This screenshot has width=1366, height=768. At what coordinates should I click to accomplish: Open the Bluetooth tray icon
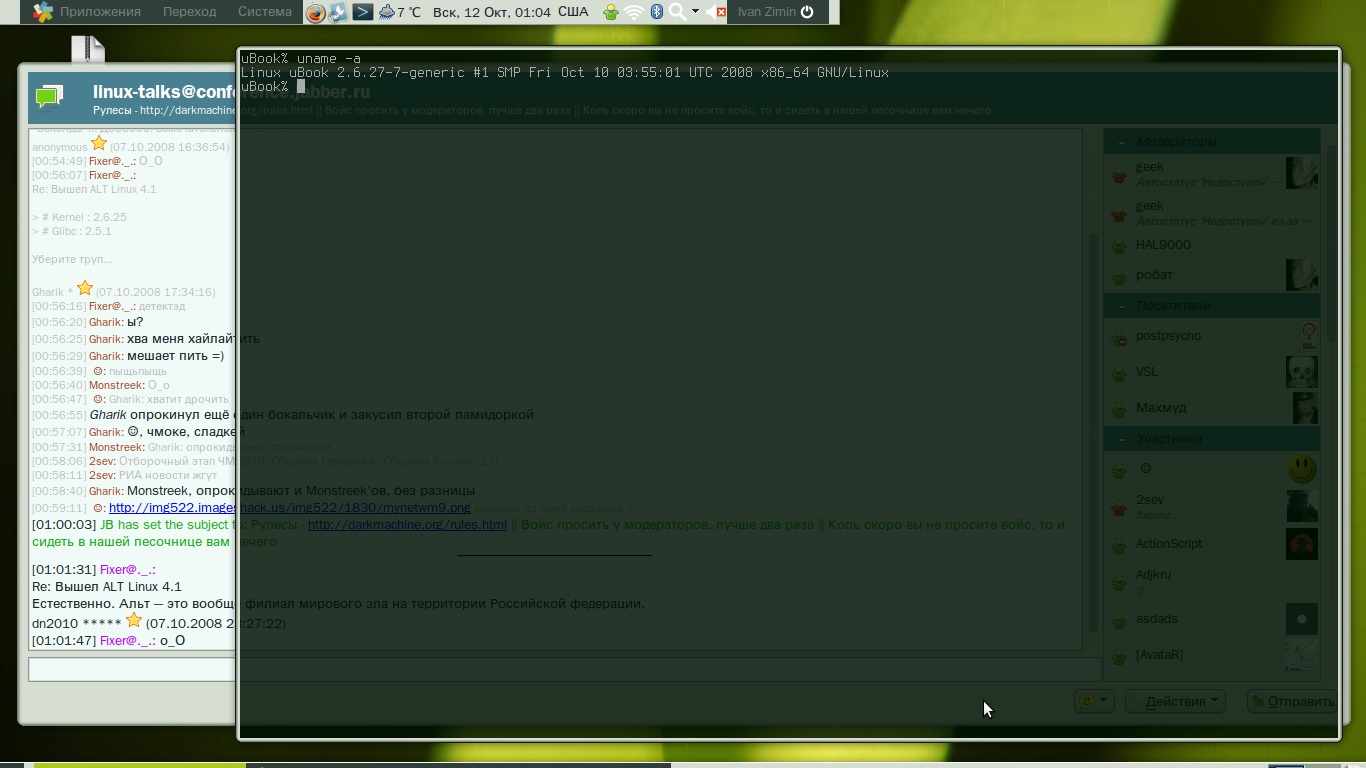coord(657,12)
